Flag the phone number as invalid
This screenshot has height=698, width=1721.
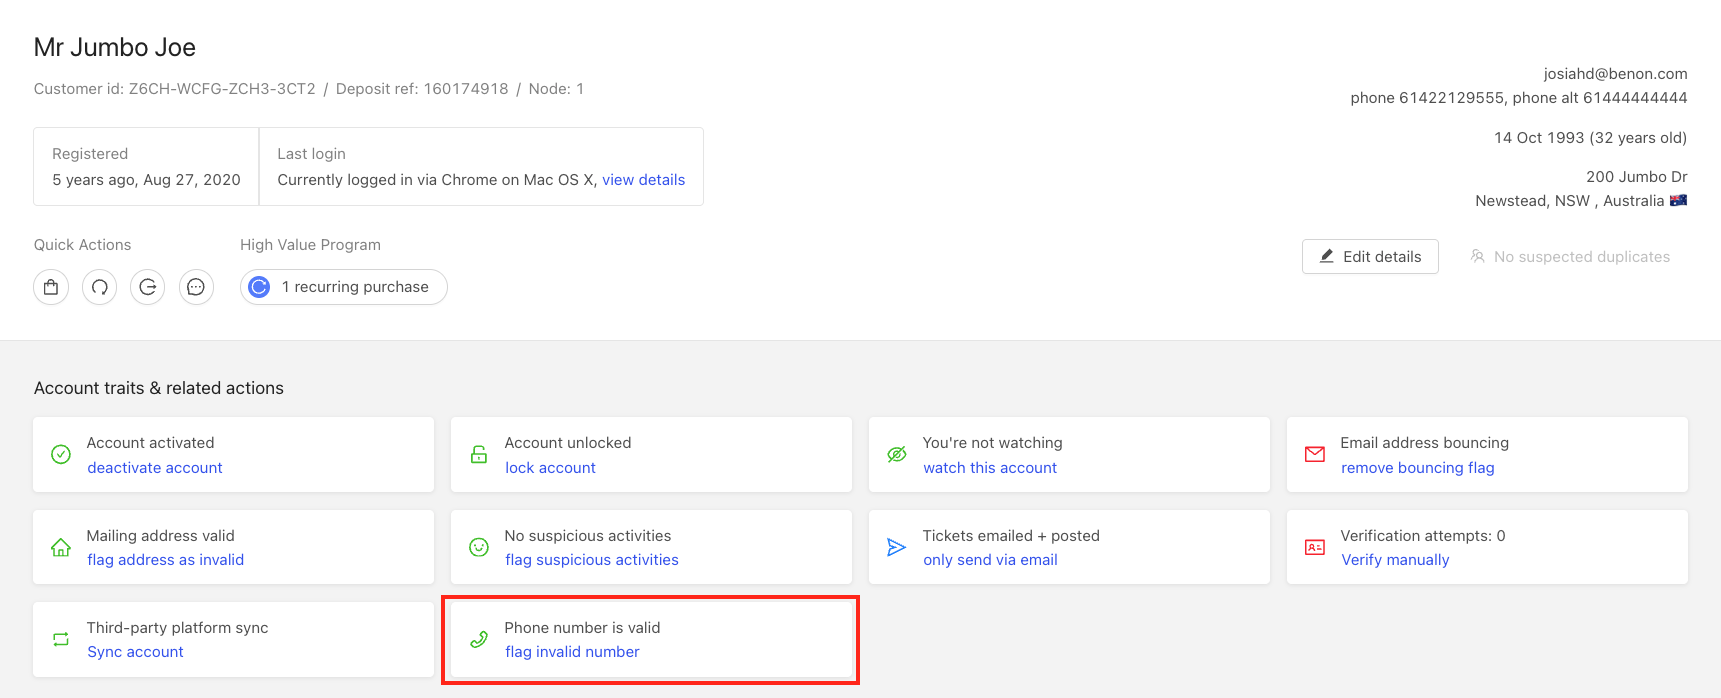572,652
